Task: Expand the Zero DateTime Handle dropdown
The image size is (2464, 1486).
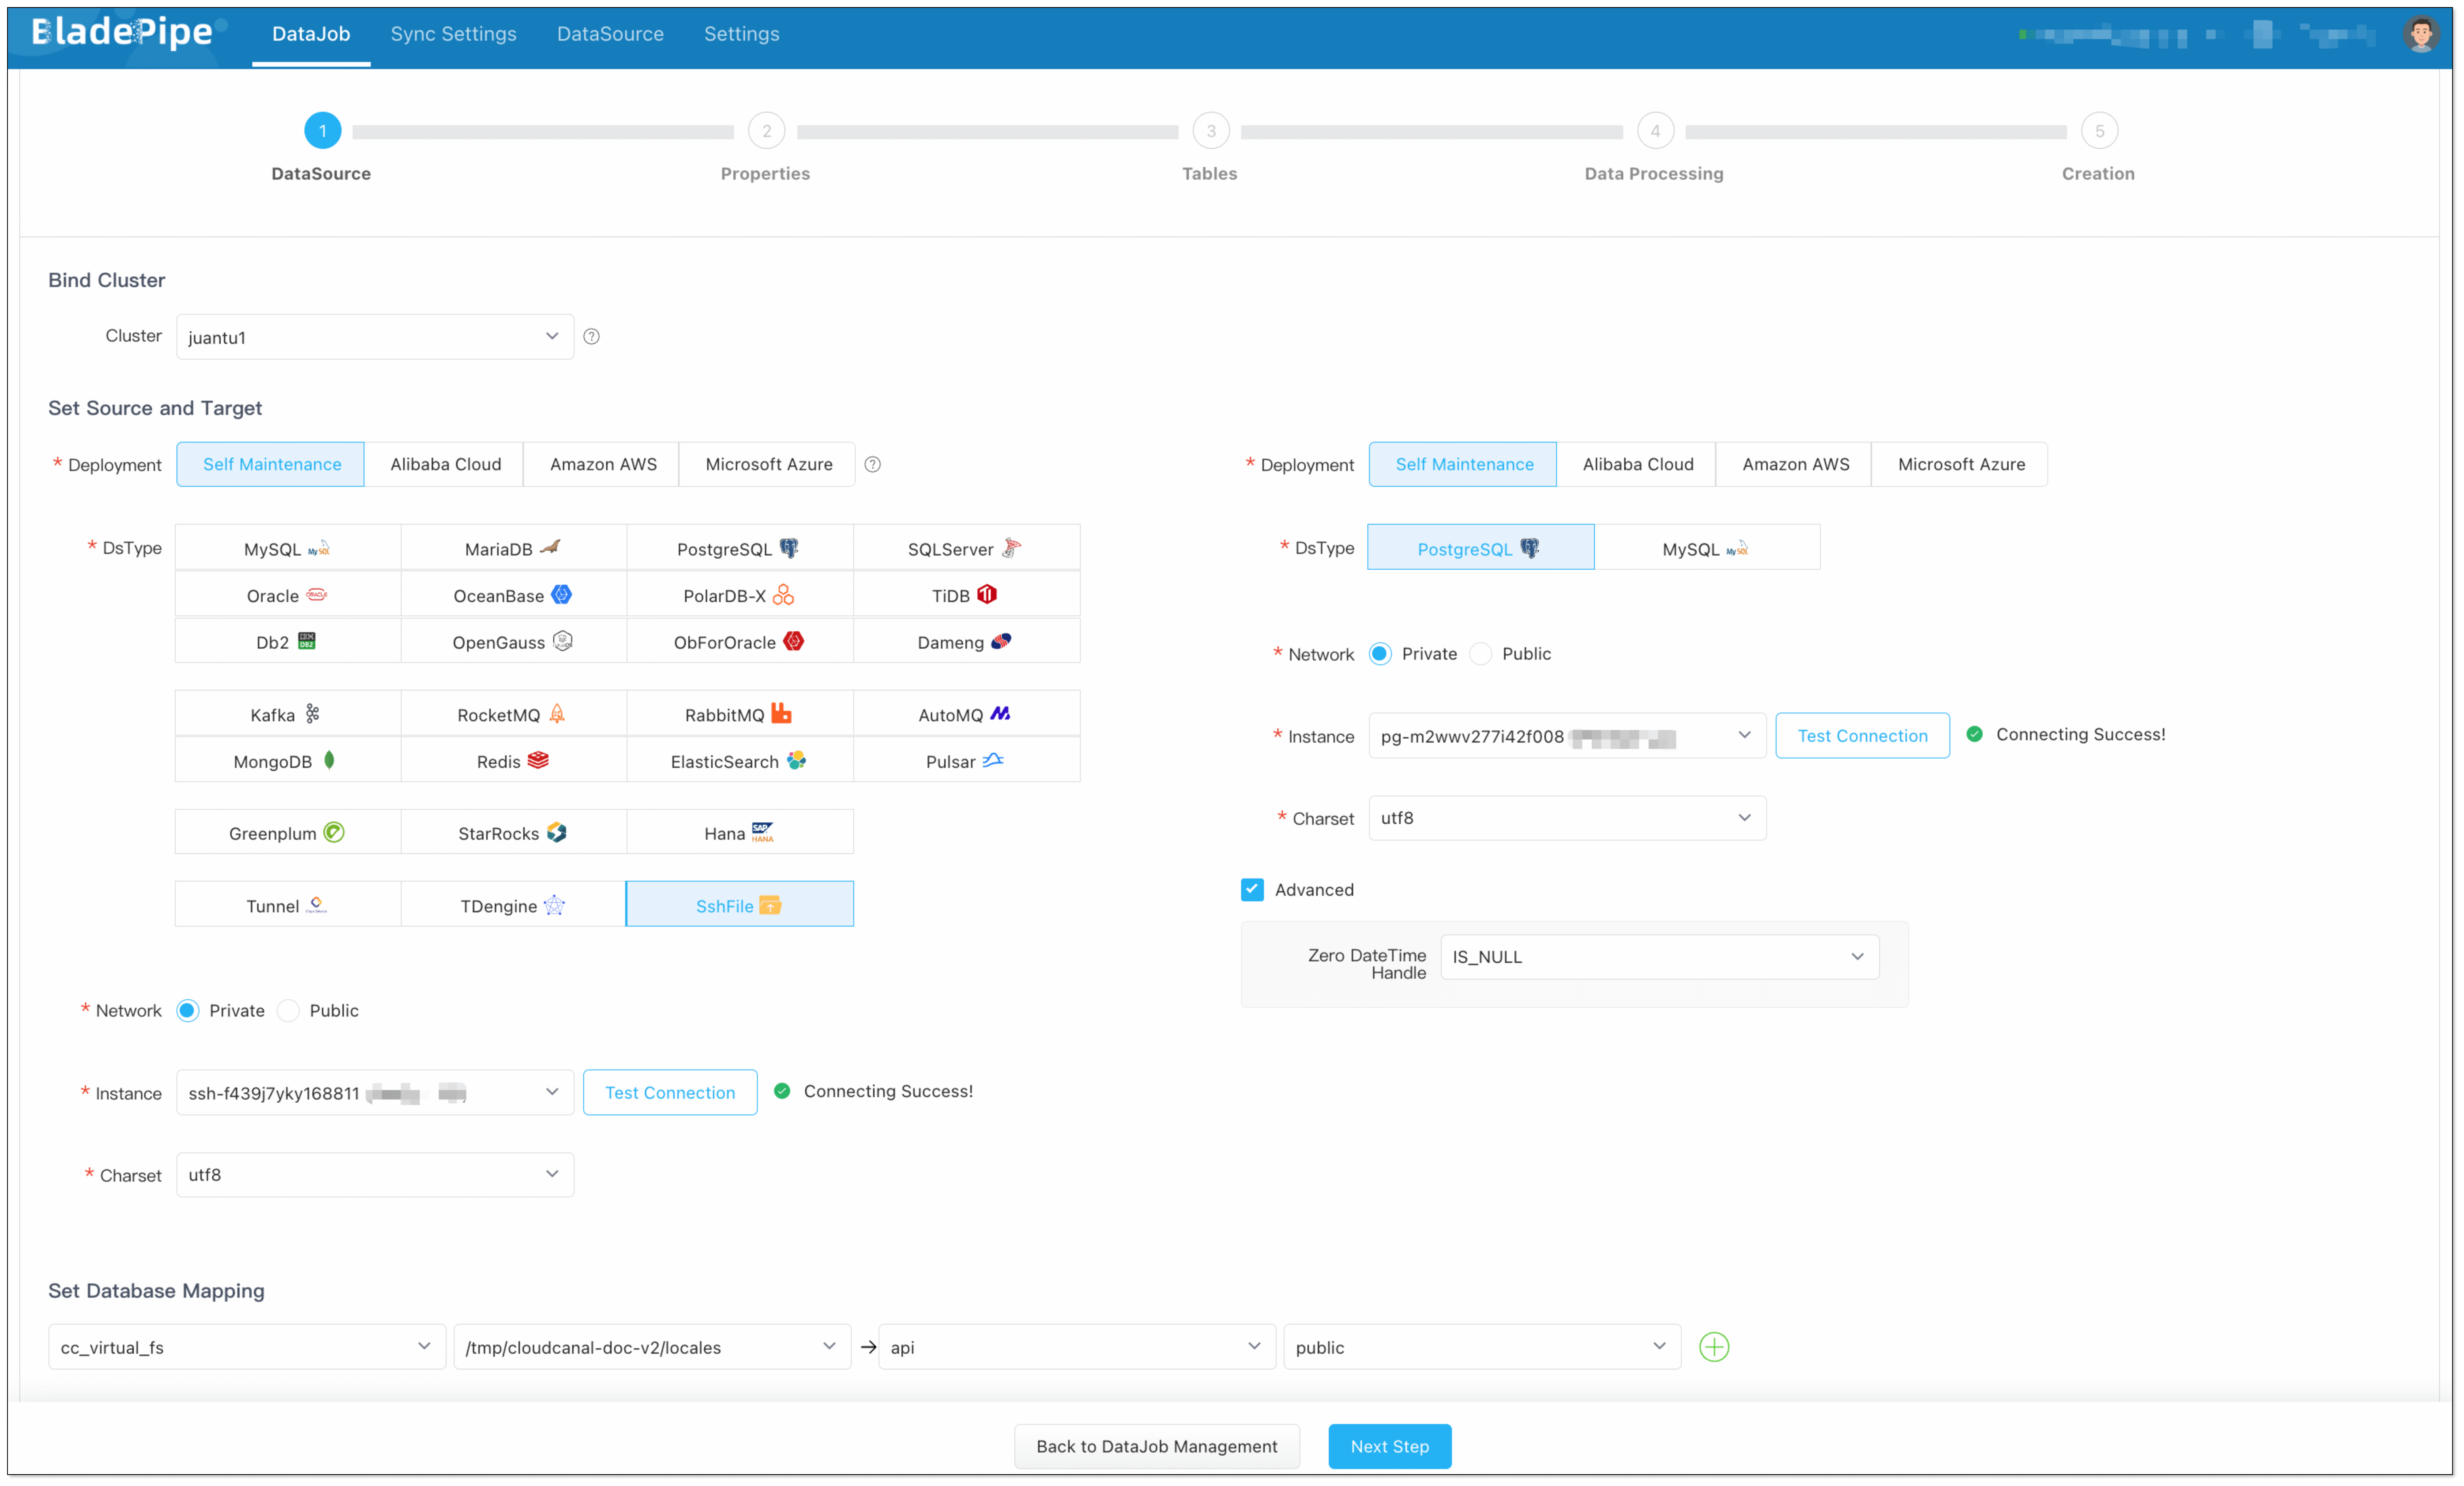Action: [x=1659, y=957]
